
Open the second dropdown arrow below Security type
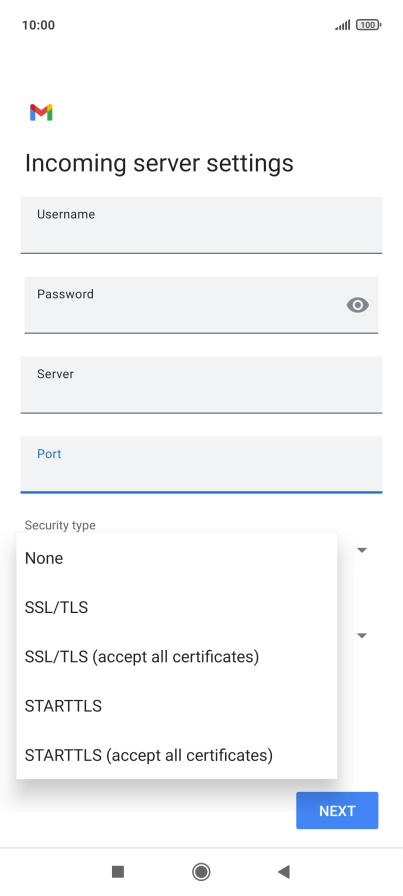point(362,635)
